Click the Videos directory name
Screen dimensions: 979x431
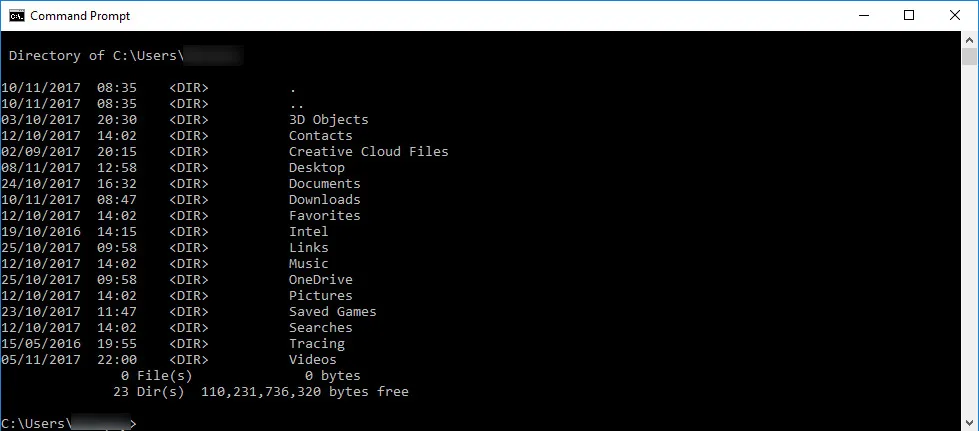coord(312,360)
